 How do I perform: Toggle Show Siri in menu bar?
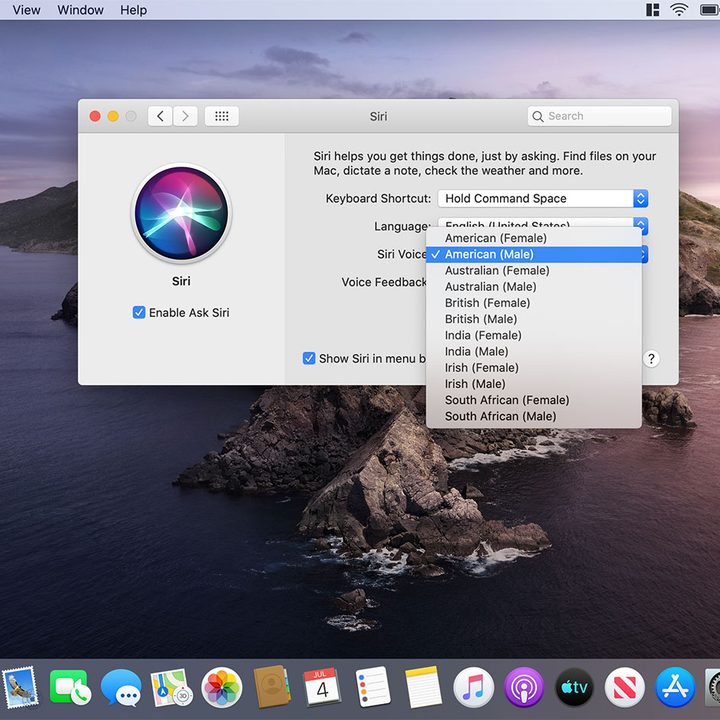click(309, 359)
